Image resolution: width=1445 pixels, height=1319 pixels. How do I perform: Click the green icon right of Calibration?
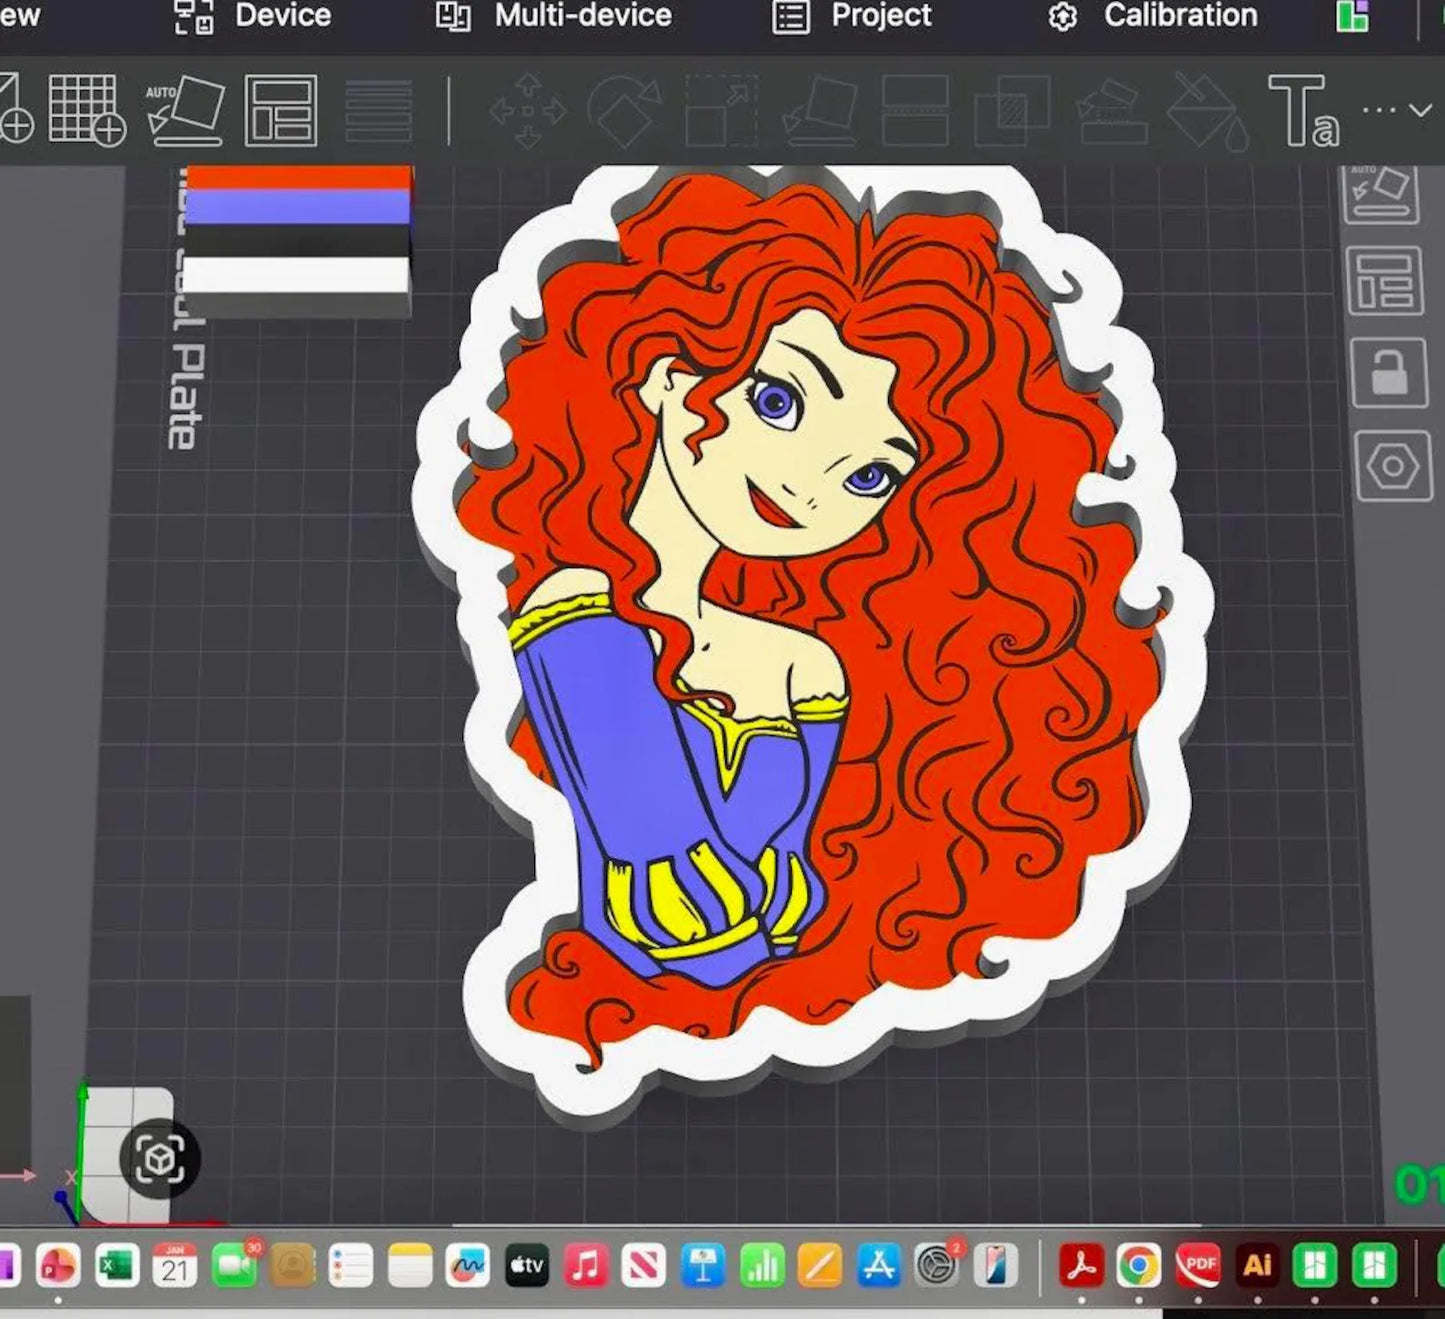coord(1352,16)
